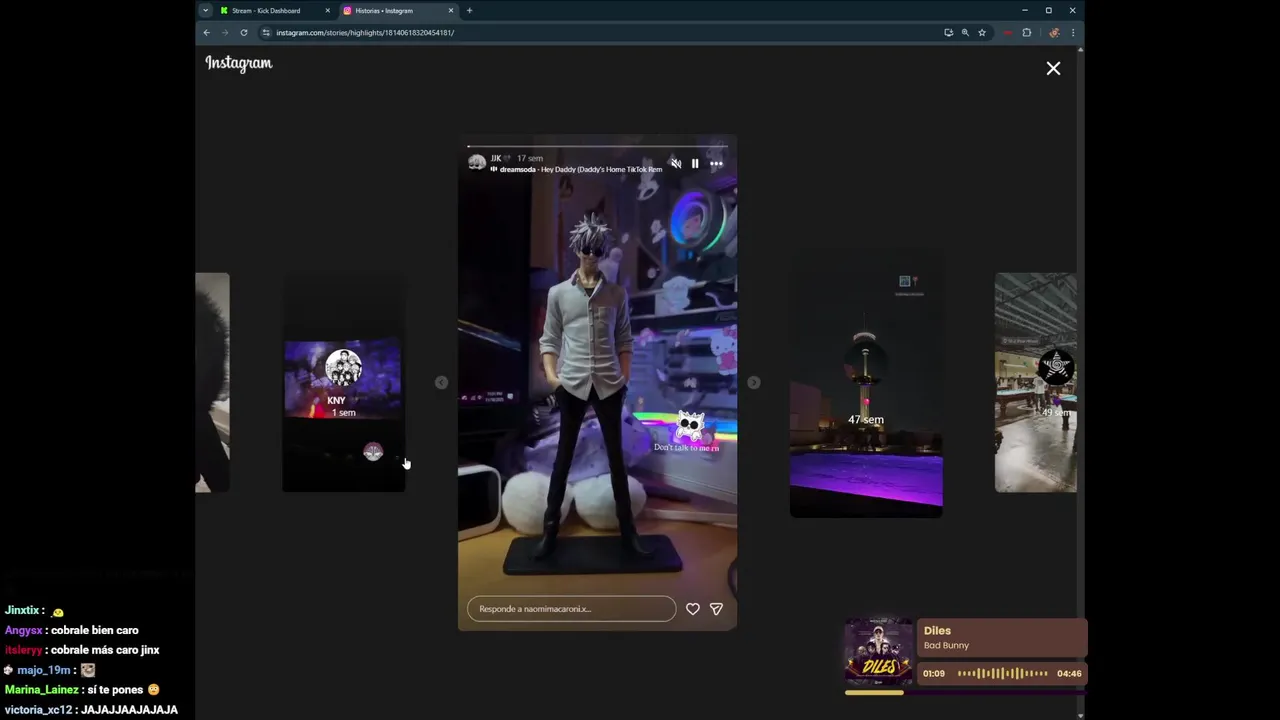Click the partially visible leftmost story card
Image resolution: width=1280 pixels, height=720 pixels.
pos(212,382)
